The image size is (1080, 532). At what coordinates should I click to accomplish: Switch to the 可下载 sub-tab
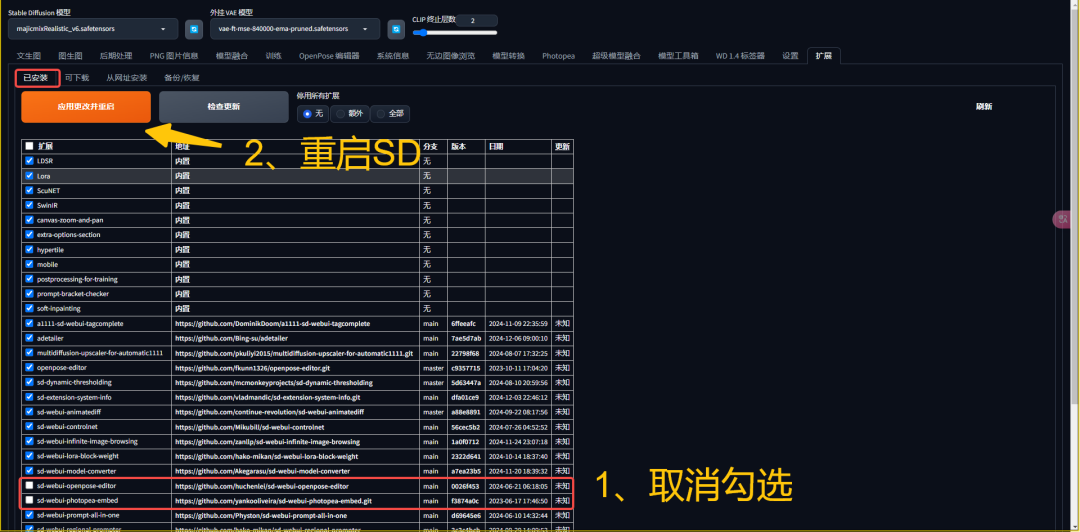(x=77, y=78)
